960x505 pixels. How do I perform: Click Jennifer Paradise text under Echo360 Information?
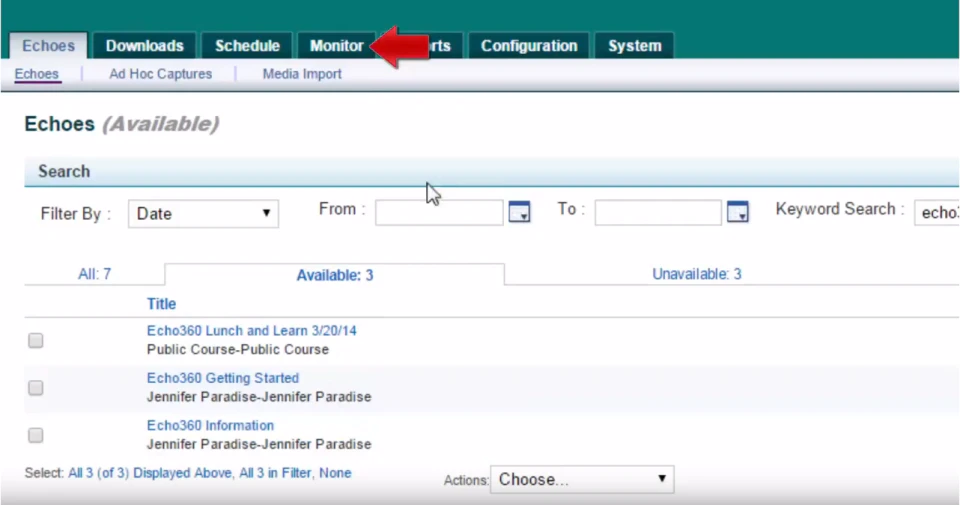tap(259, 444)
